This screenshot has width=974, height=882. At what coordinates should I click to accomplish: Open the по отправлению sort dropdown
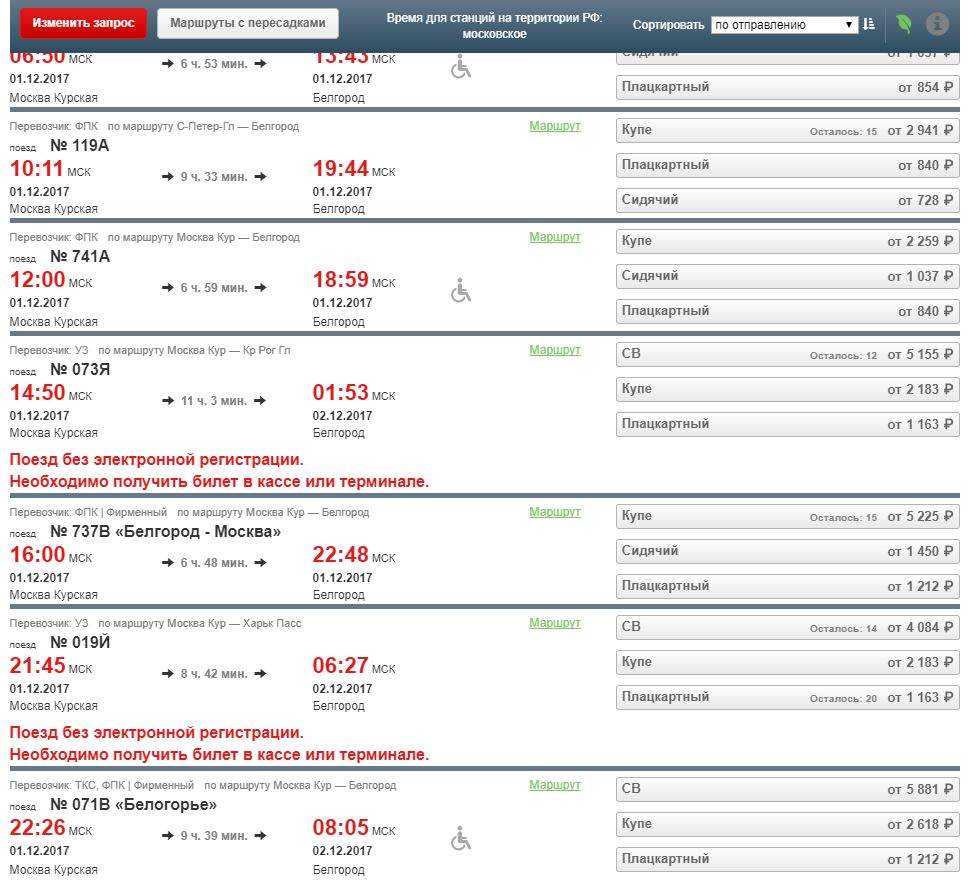point(784,25)
